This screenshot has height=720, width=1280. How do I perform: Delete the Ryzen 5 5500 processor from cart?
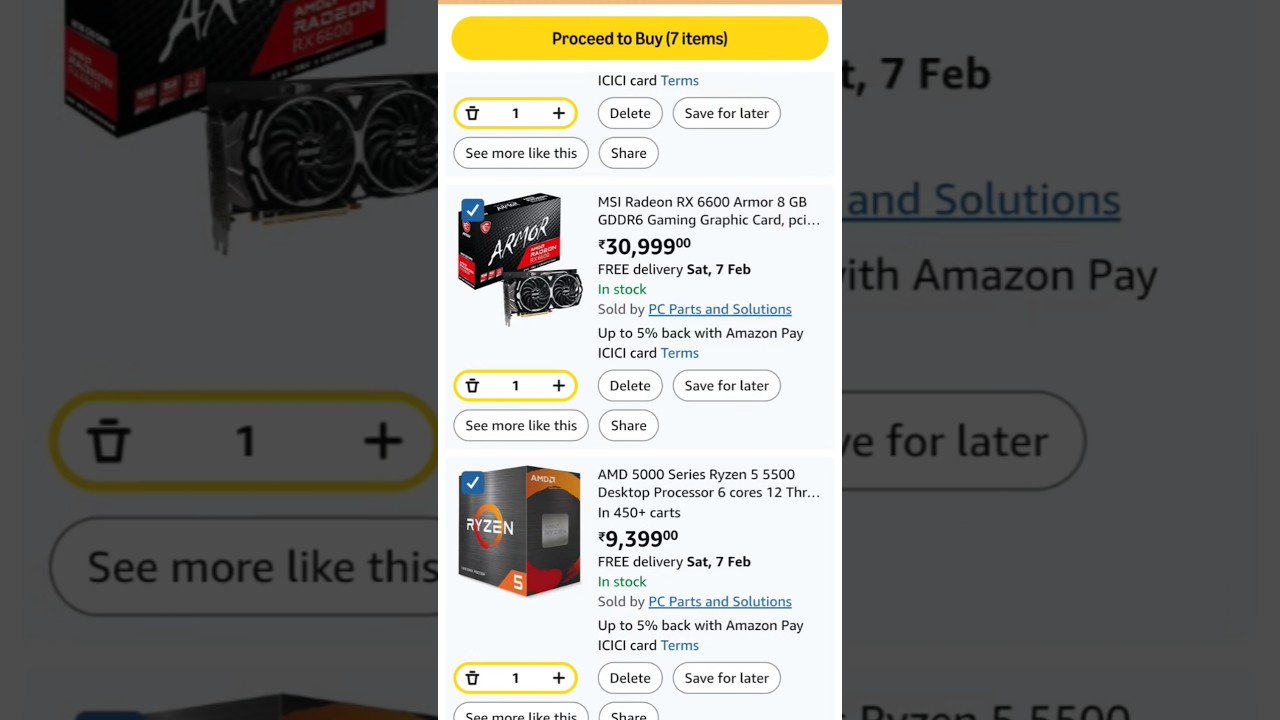[x=630, y=678]
